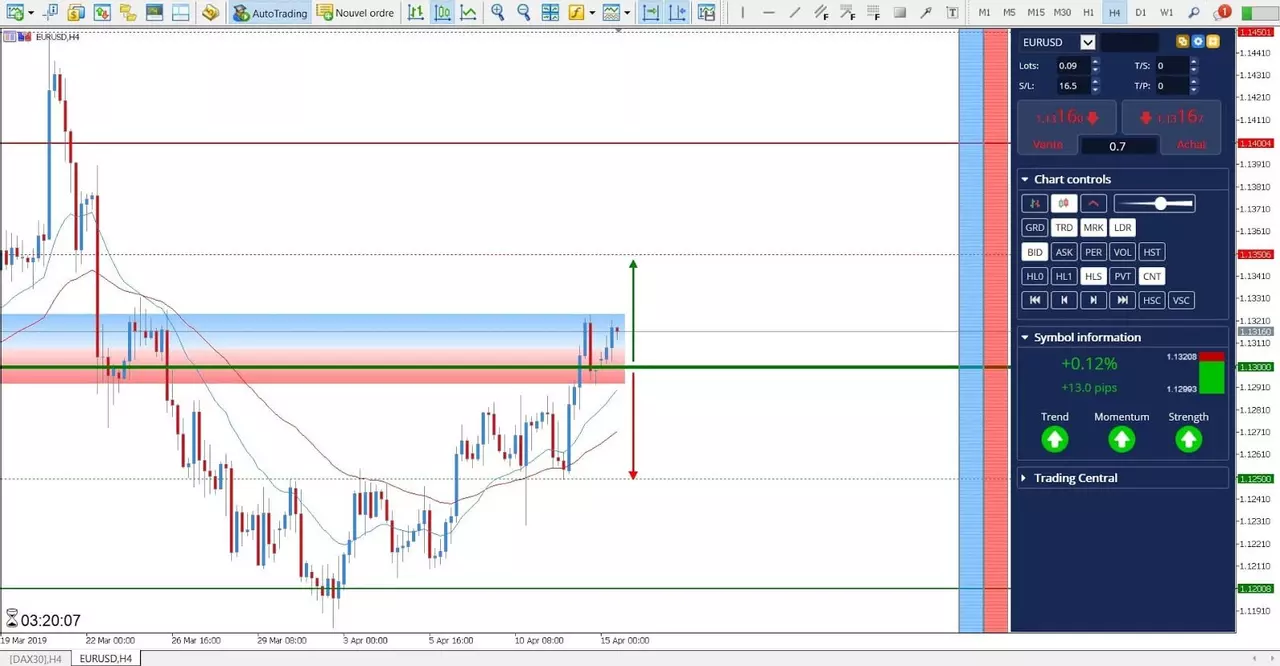The width and height of the screenshot is (1280, 666).
Task: Select the Fibonacci retracement tool
Action: click(x=873, y=13)
